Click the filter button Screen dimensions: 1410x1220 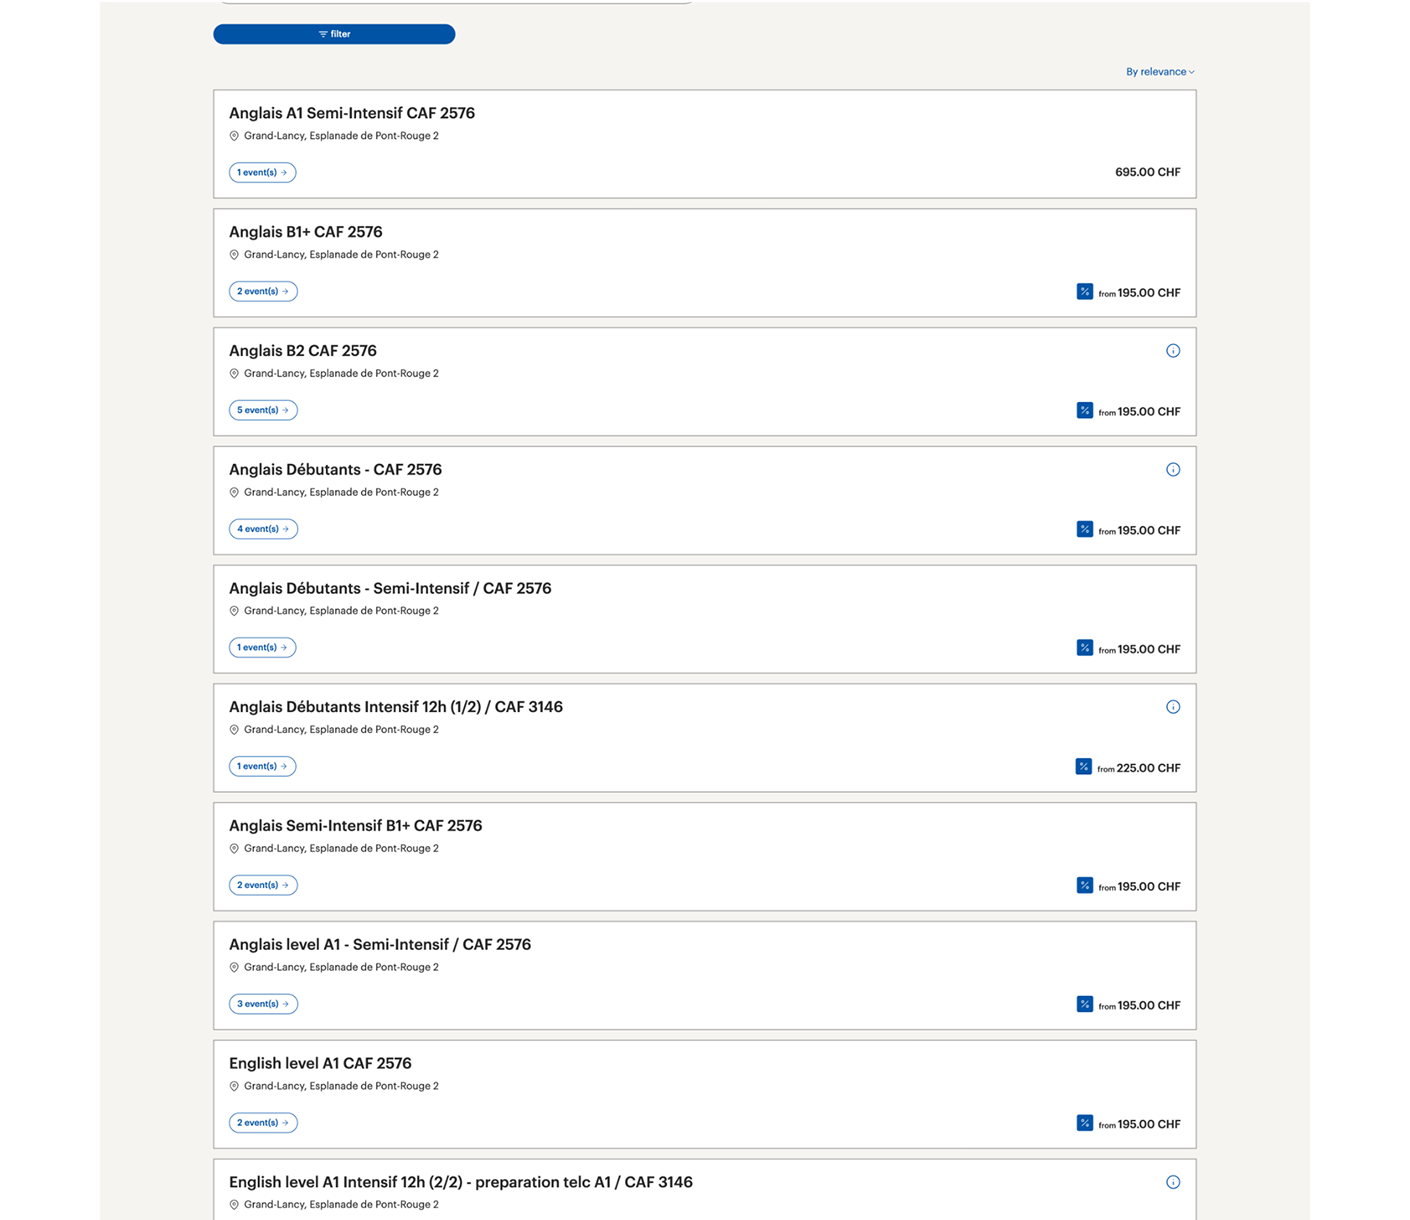[334, 34]
